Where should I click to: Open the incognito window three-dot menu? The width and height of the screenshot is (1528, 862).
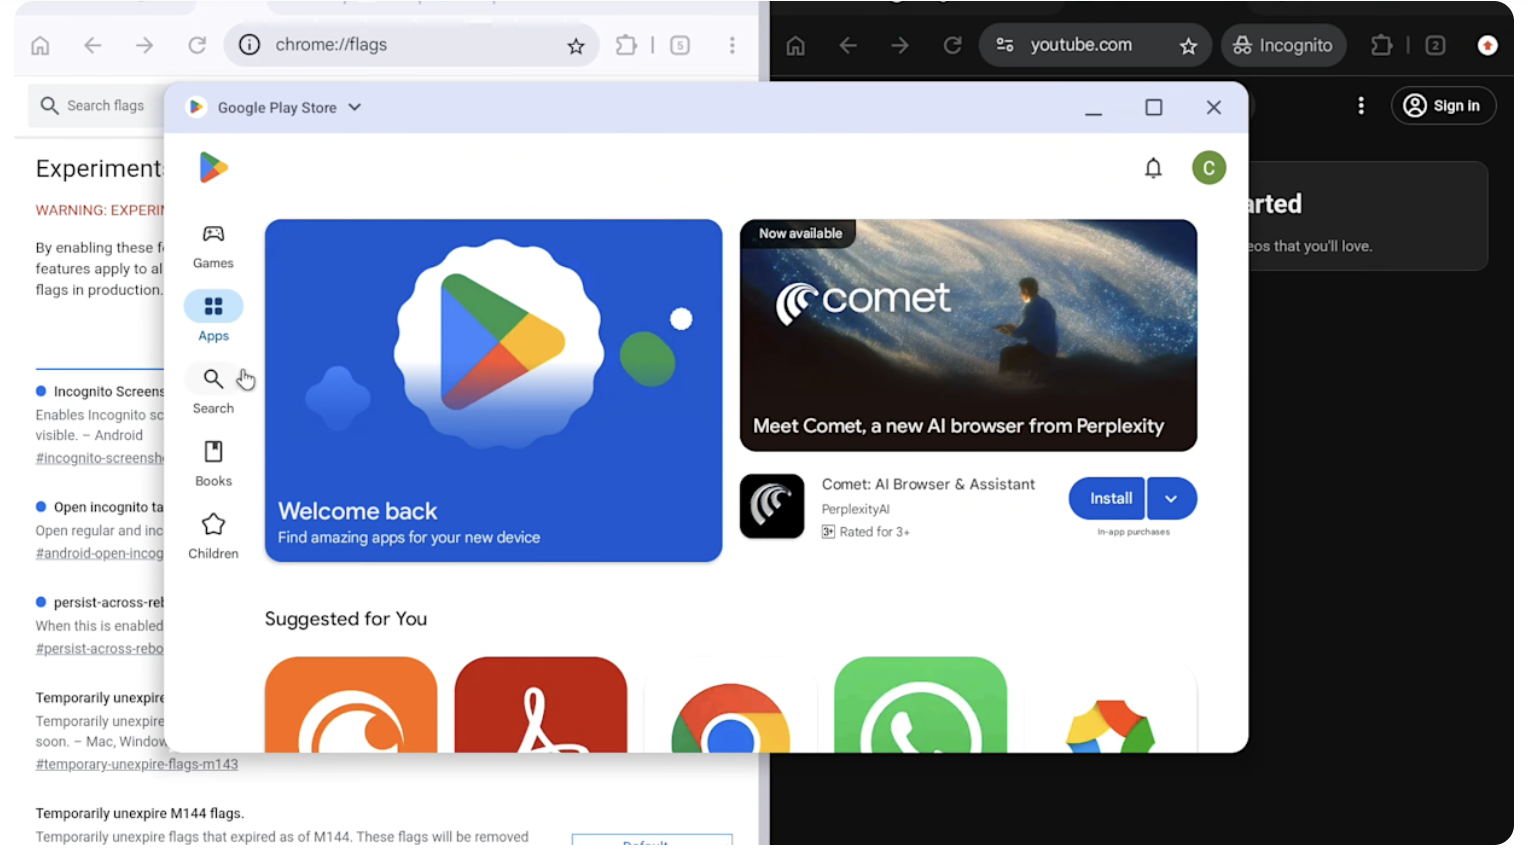(1489, 44)
